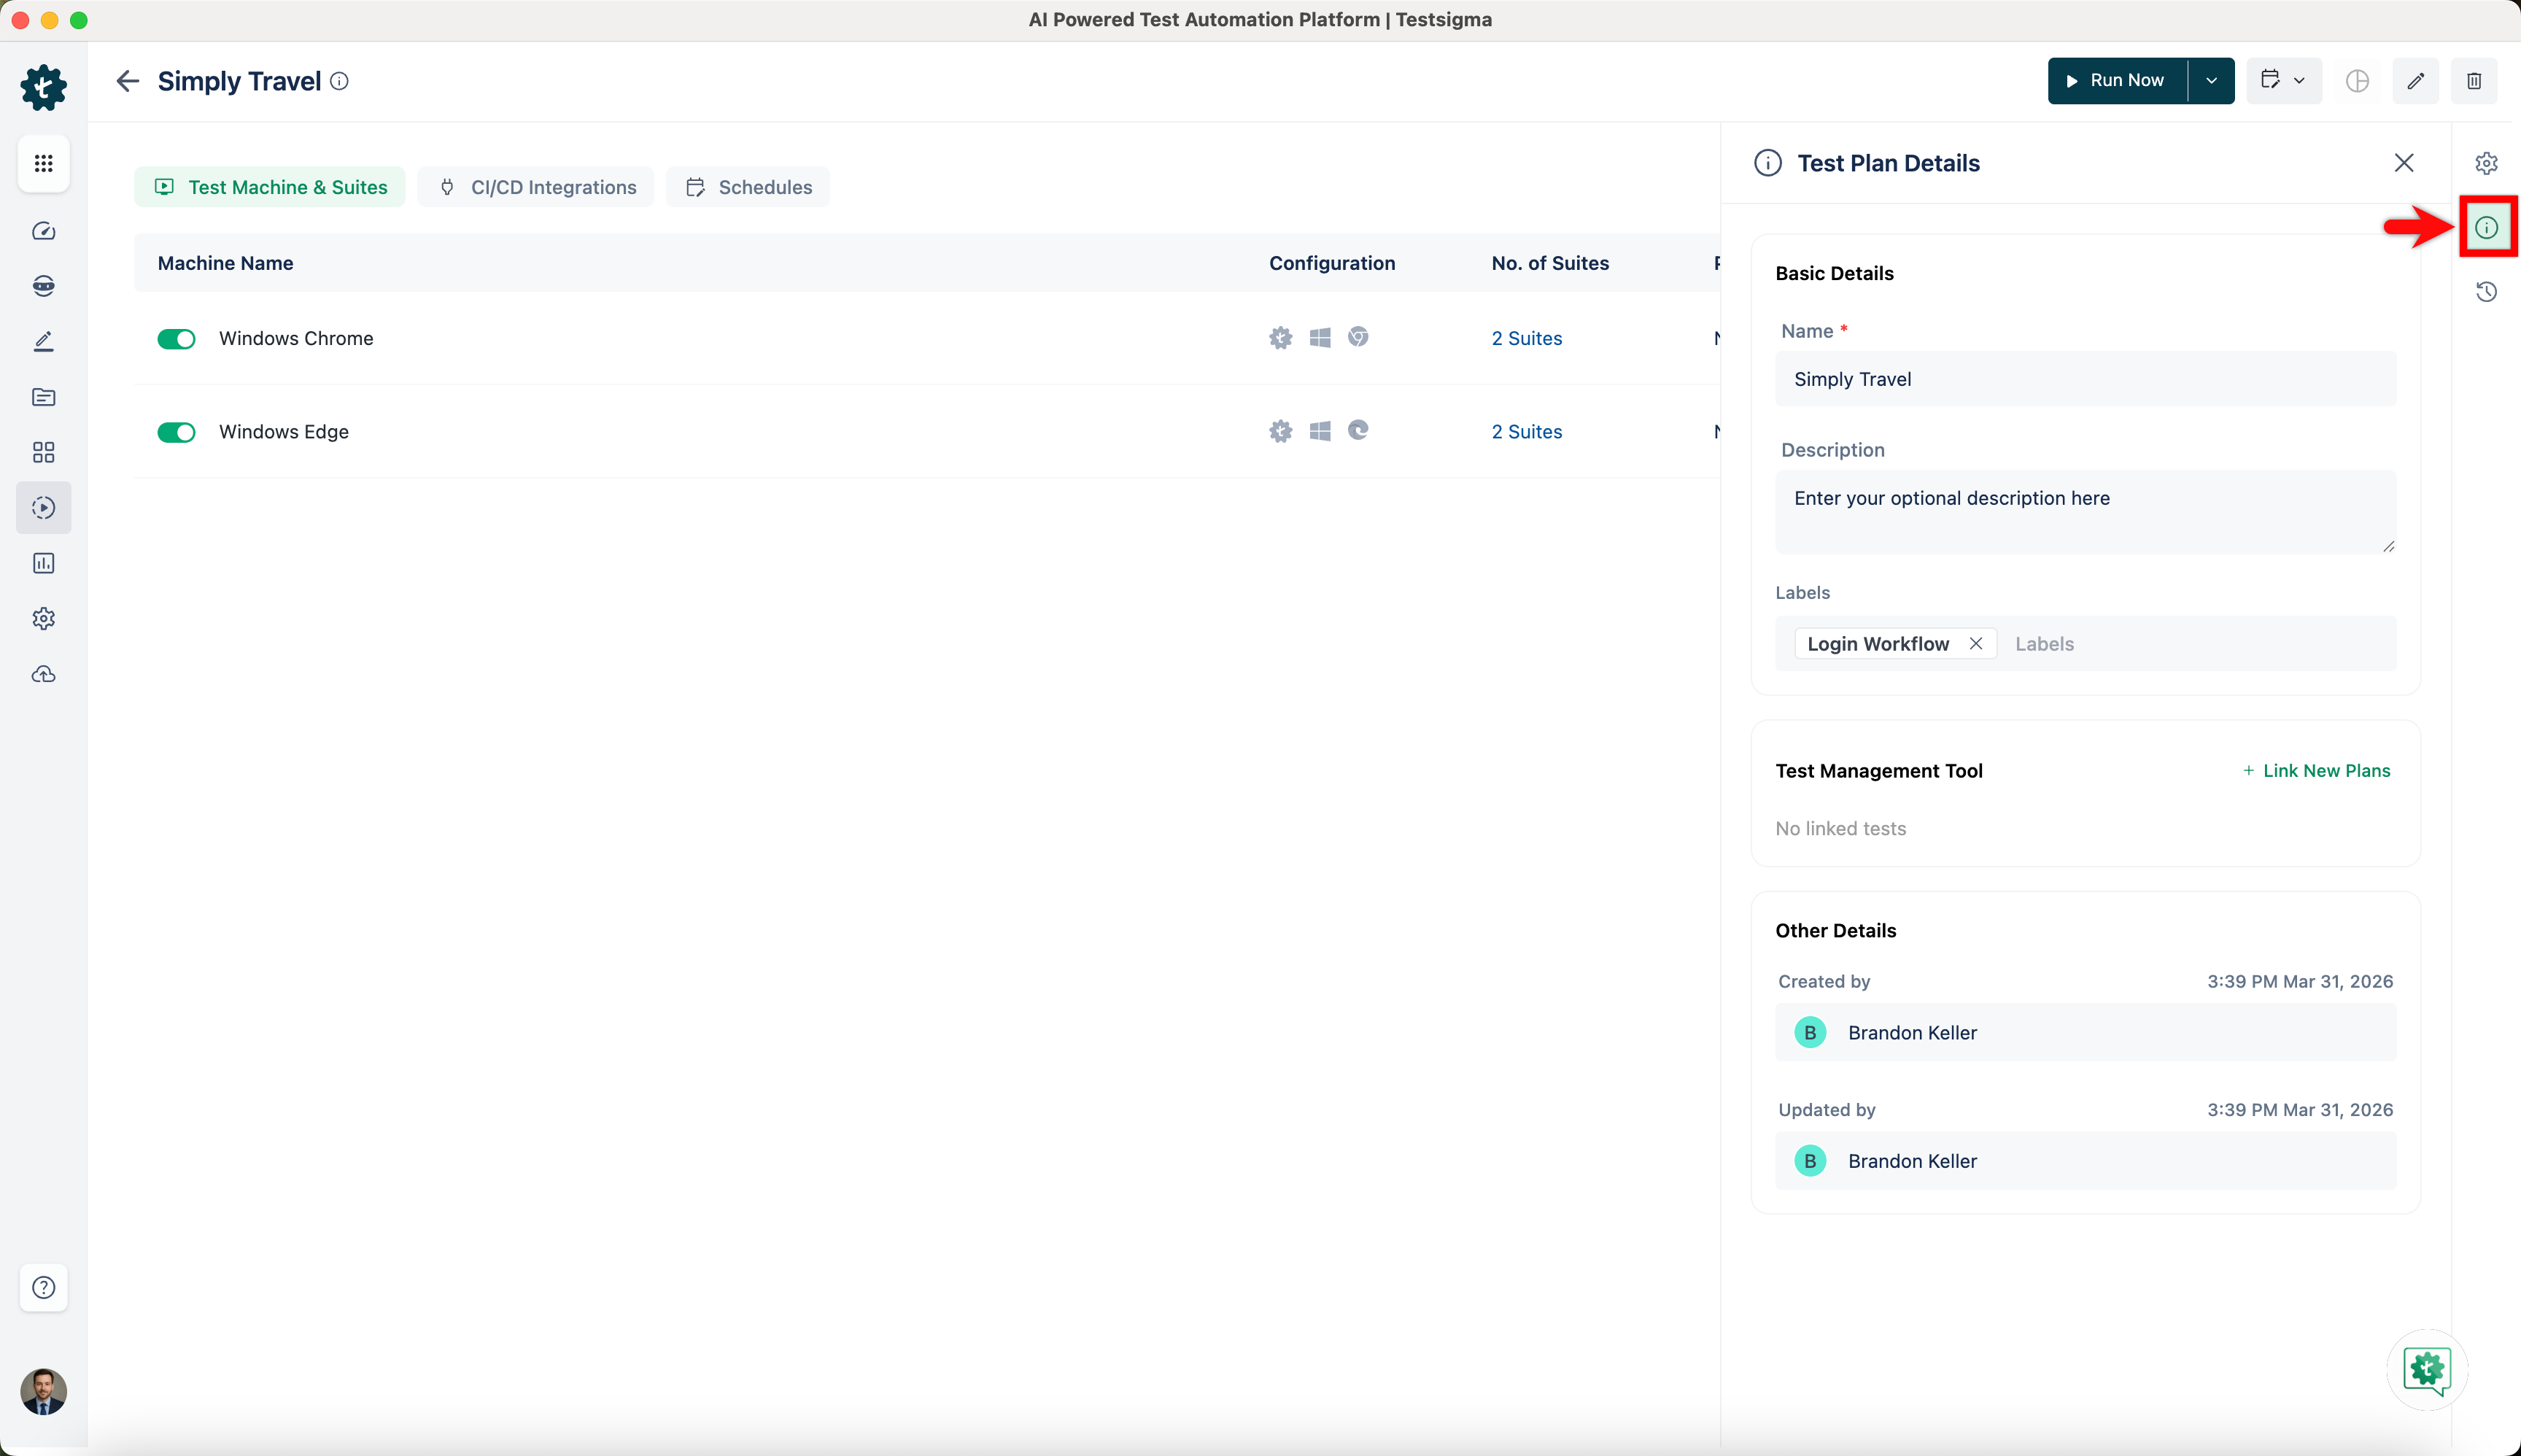Click Link New Plans link

(2316, 770)
